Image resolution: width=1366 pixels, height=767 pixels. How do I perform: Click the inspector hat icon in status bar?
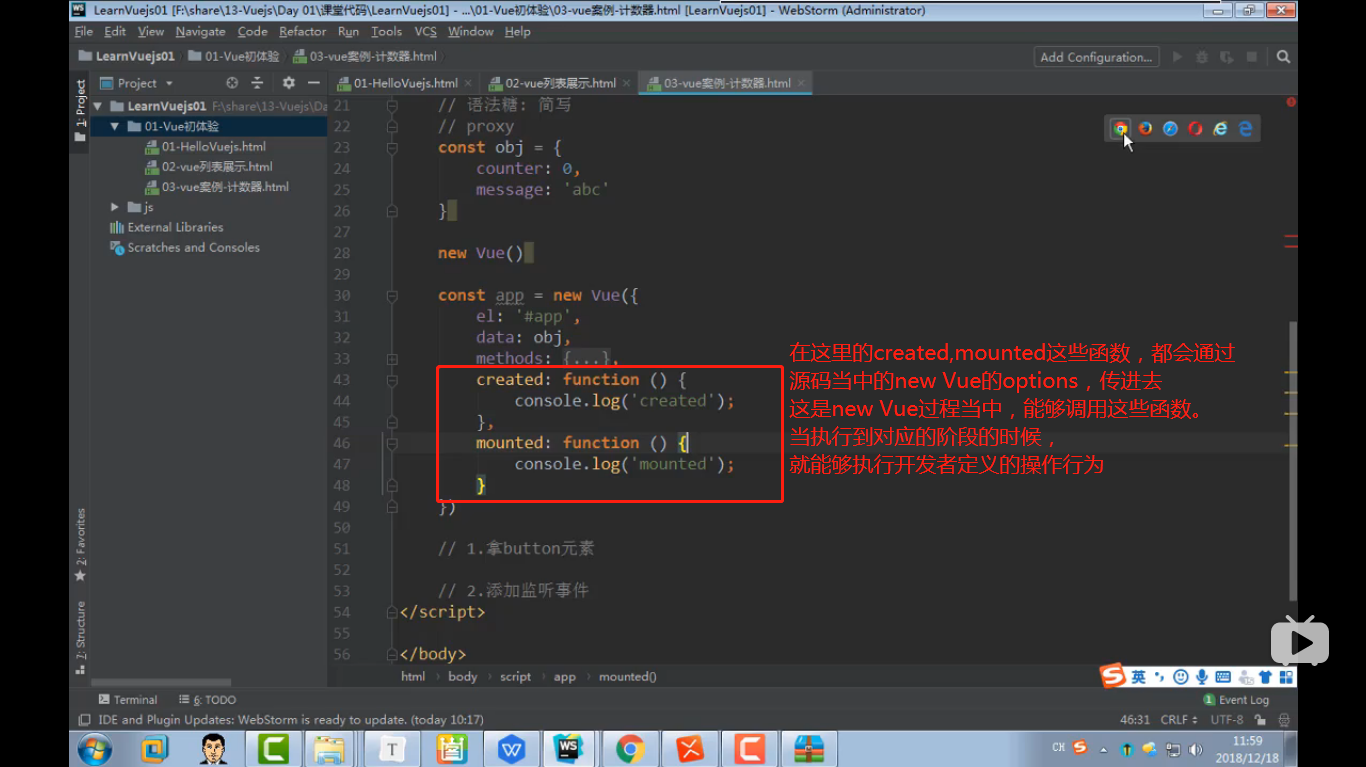[x=1285, y=720]
